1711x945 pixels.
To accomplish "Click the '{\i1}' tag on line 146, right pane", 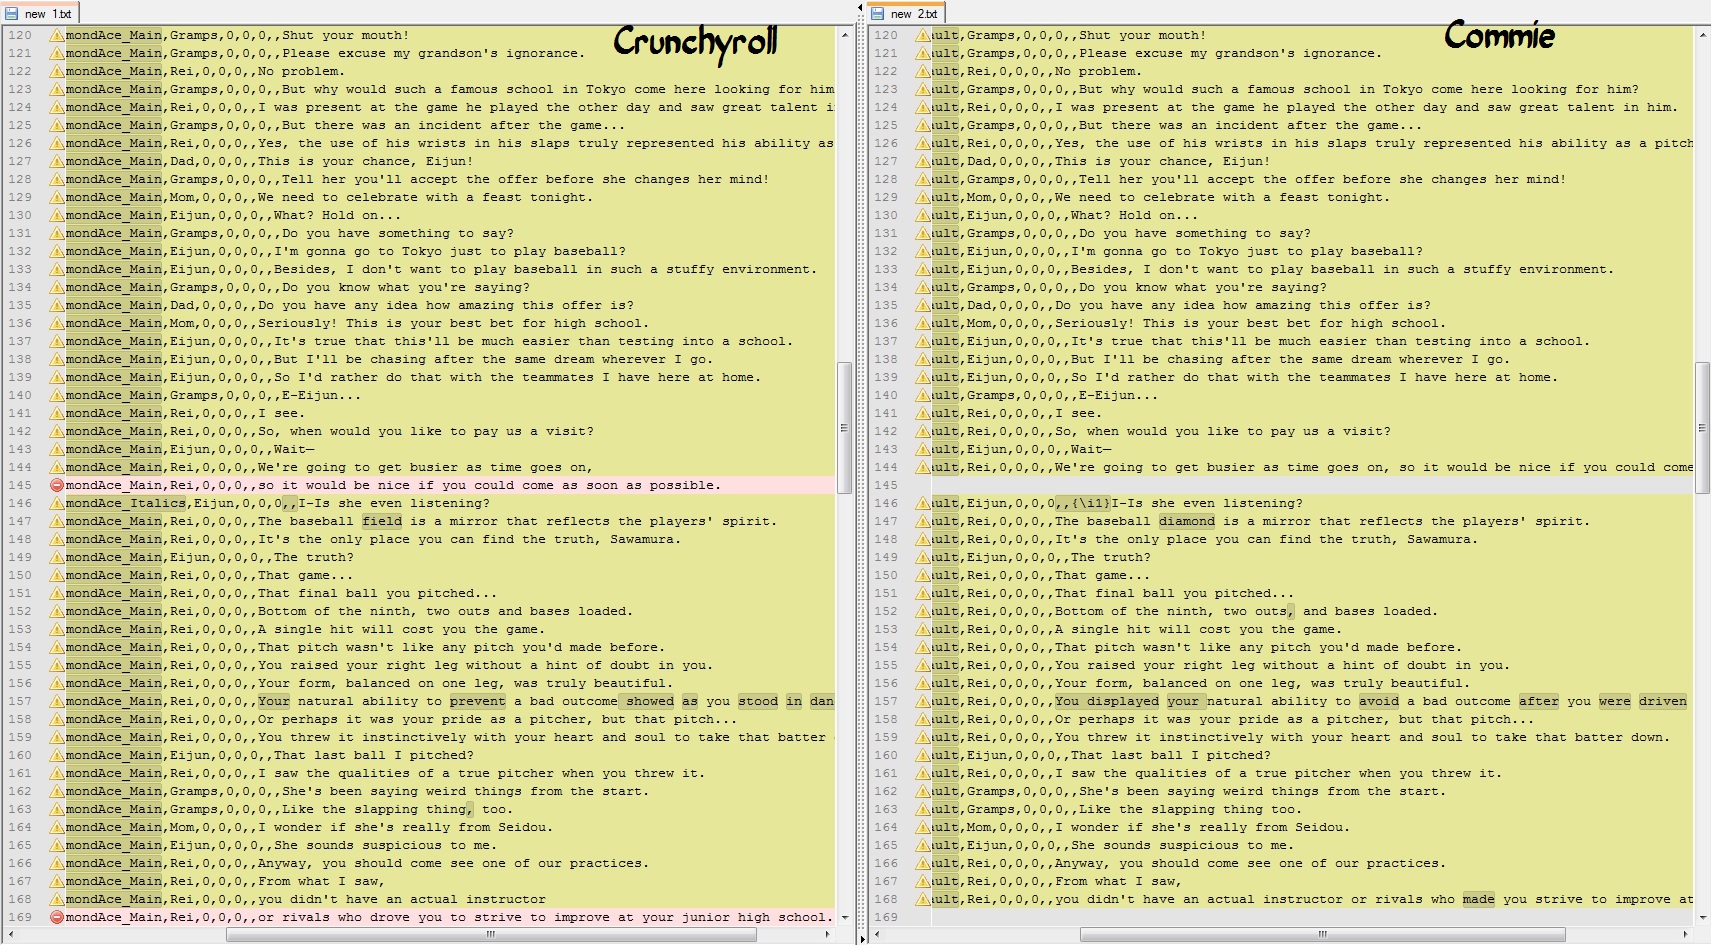I will click(1091, 503).
